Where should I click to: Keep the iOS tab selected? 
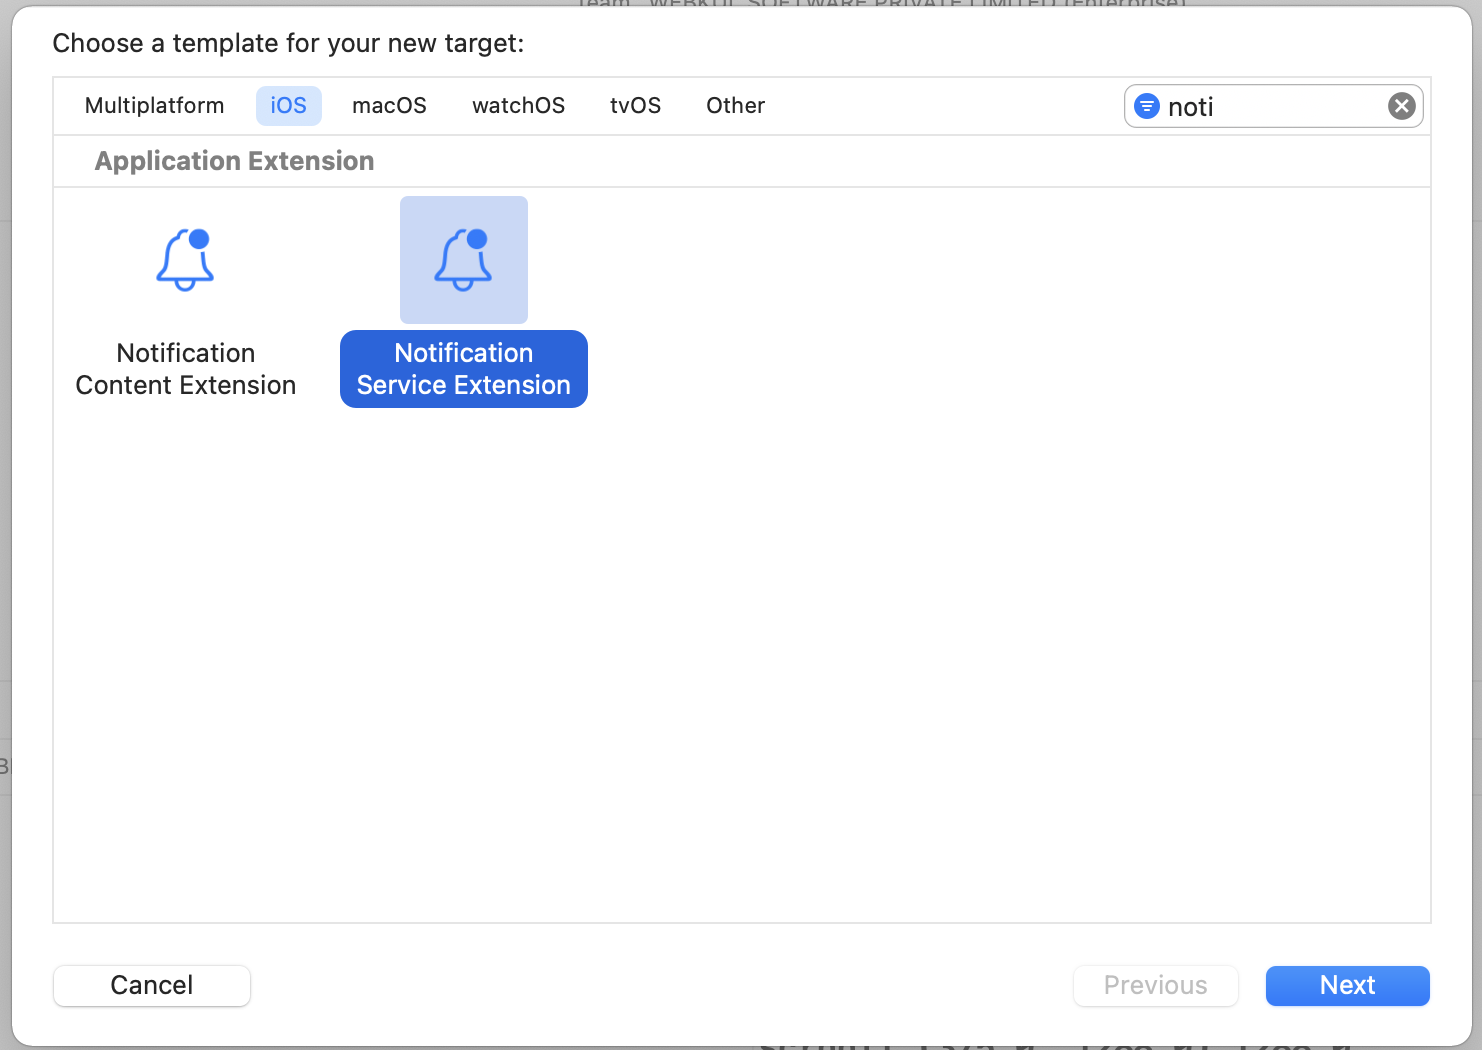288,105
